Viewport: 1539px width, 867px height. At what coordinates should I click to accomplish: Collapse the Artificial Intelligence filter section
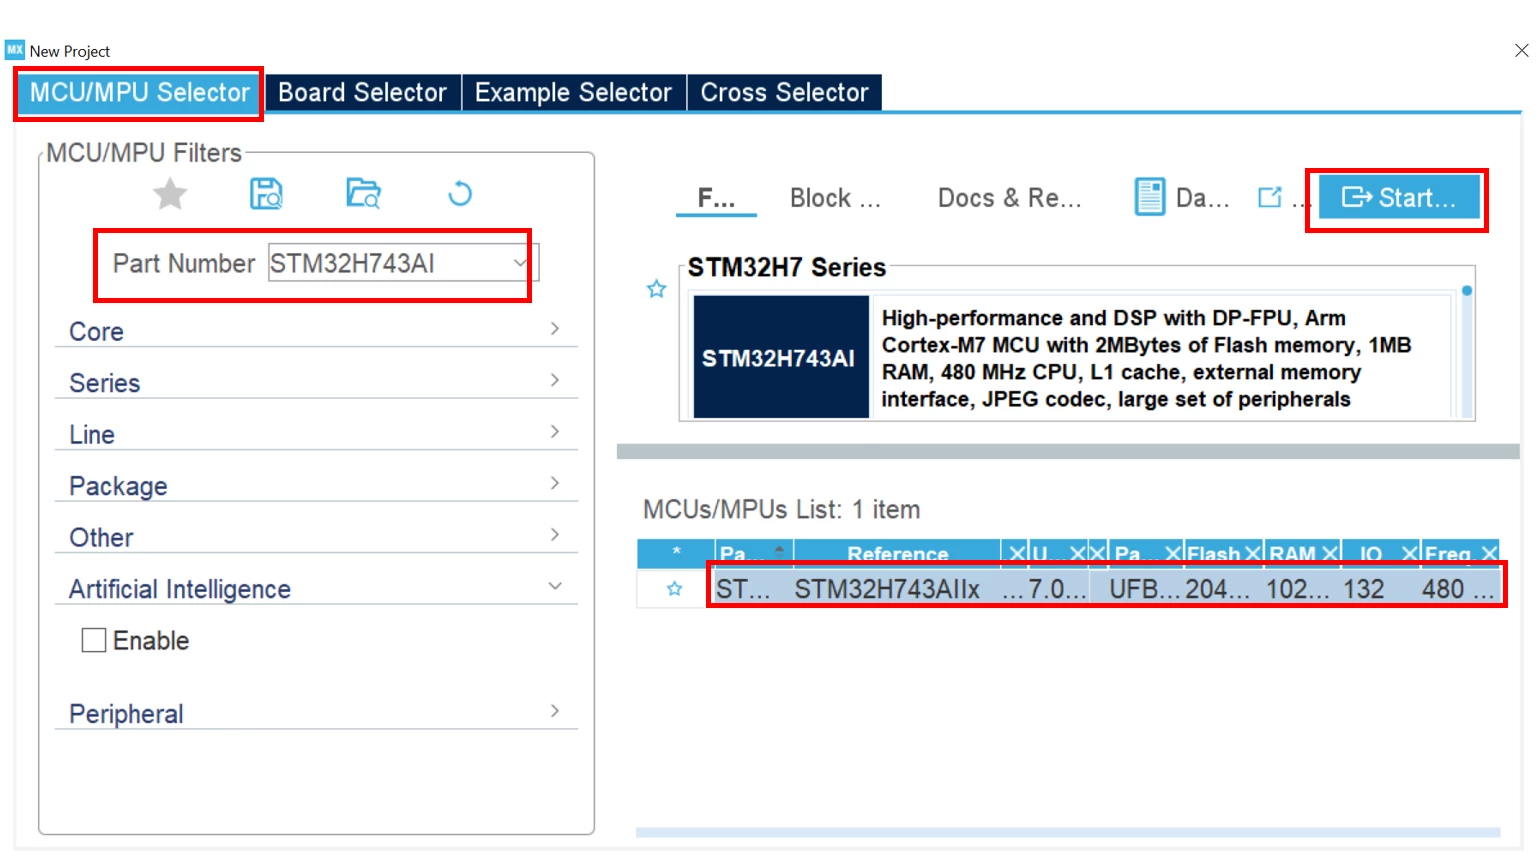pos(316,588)
